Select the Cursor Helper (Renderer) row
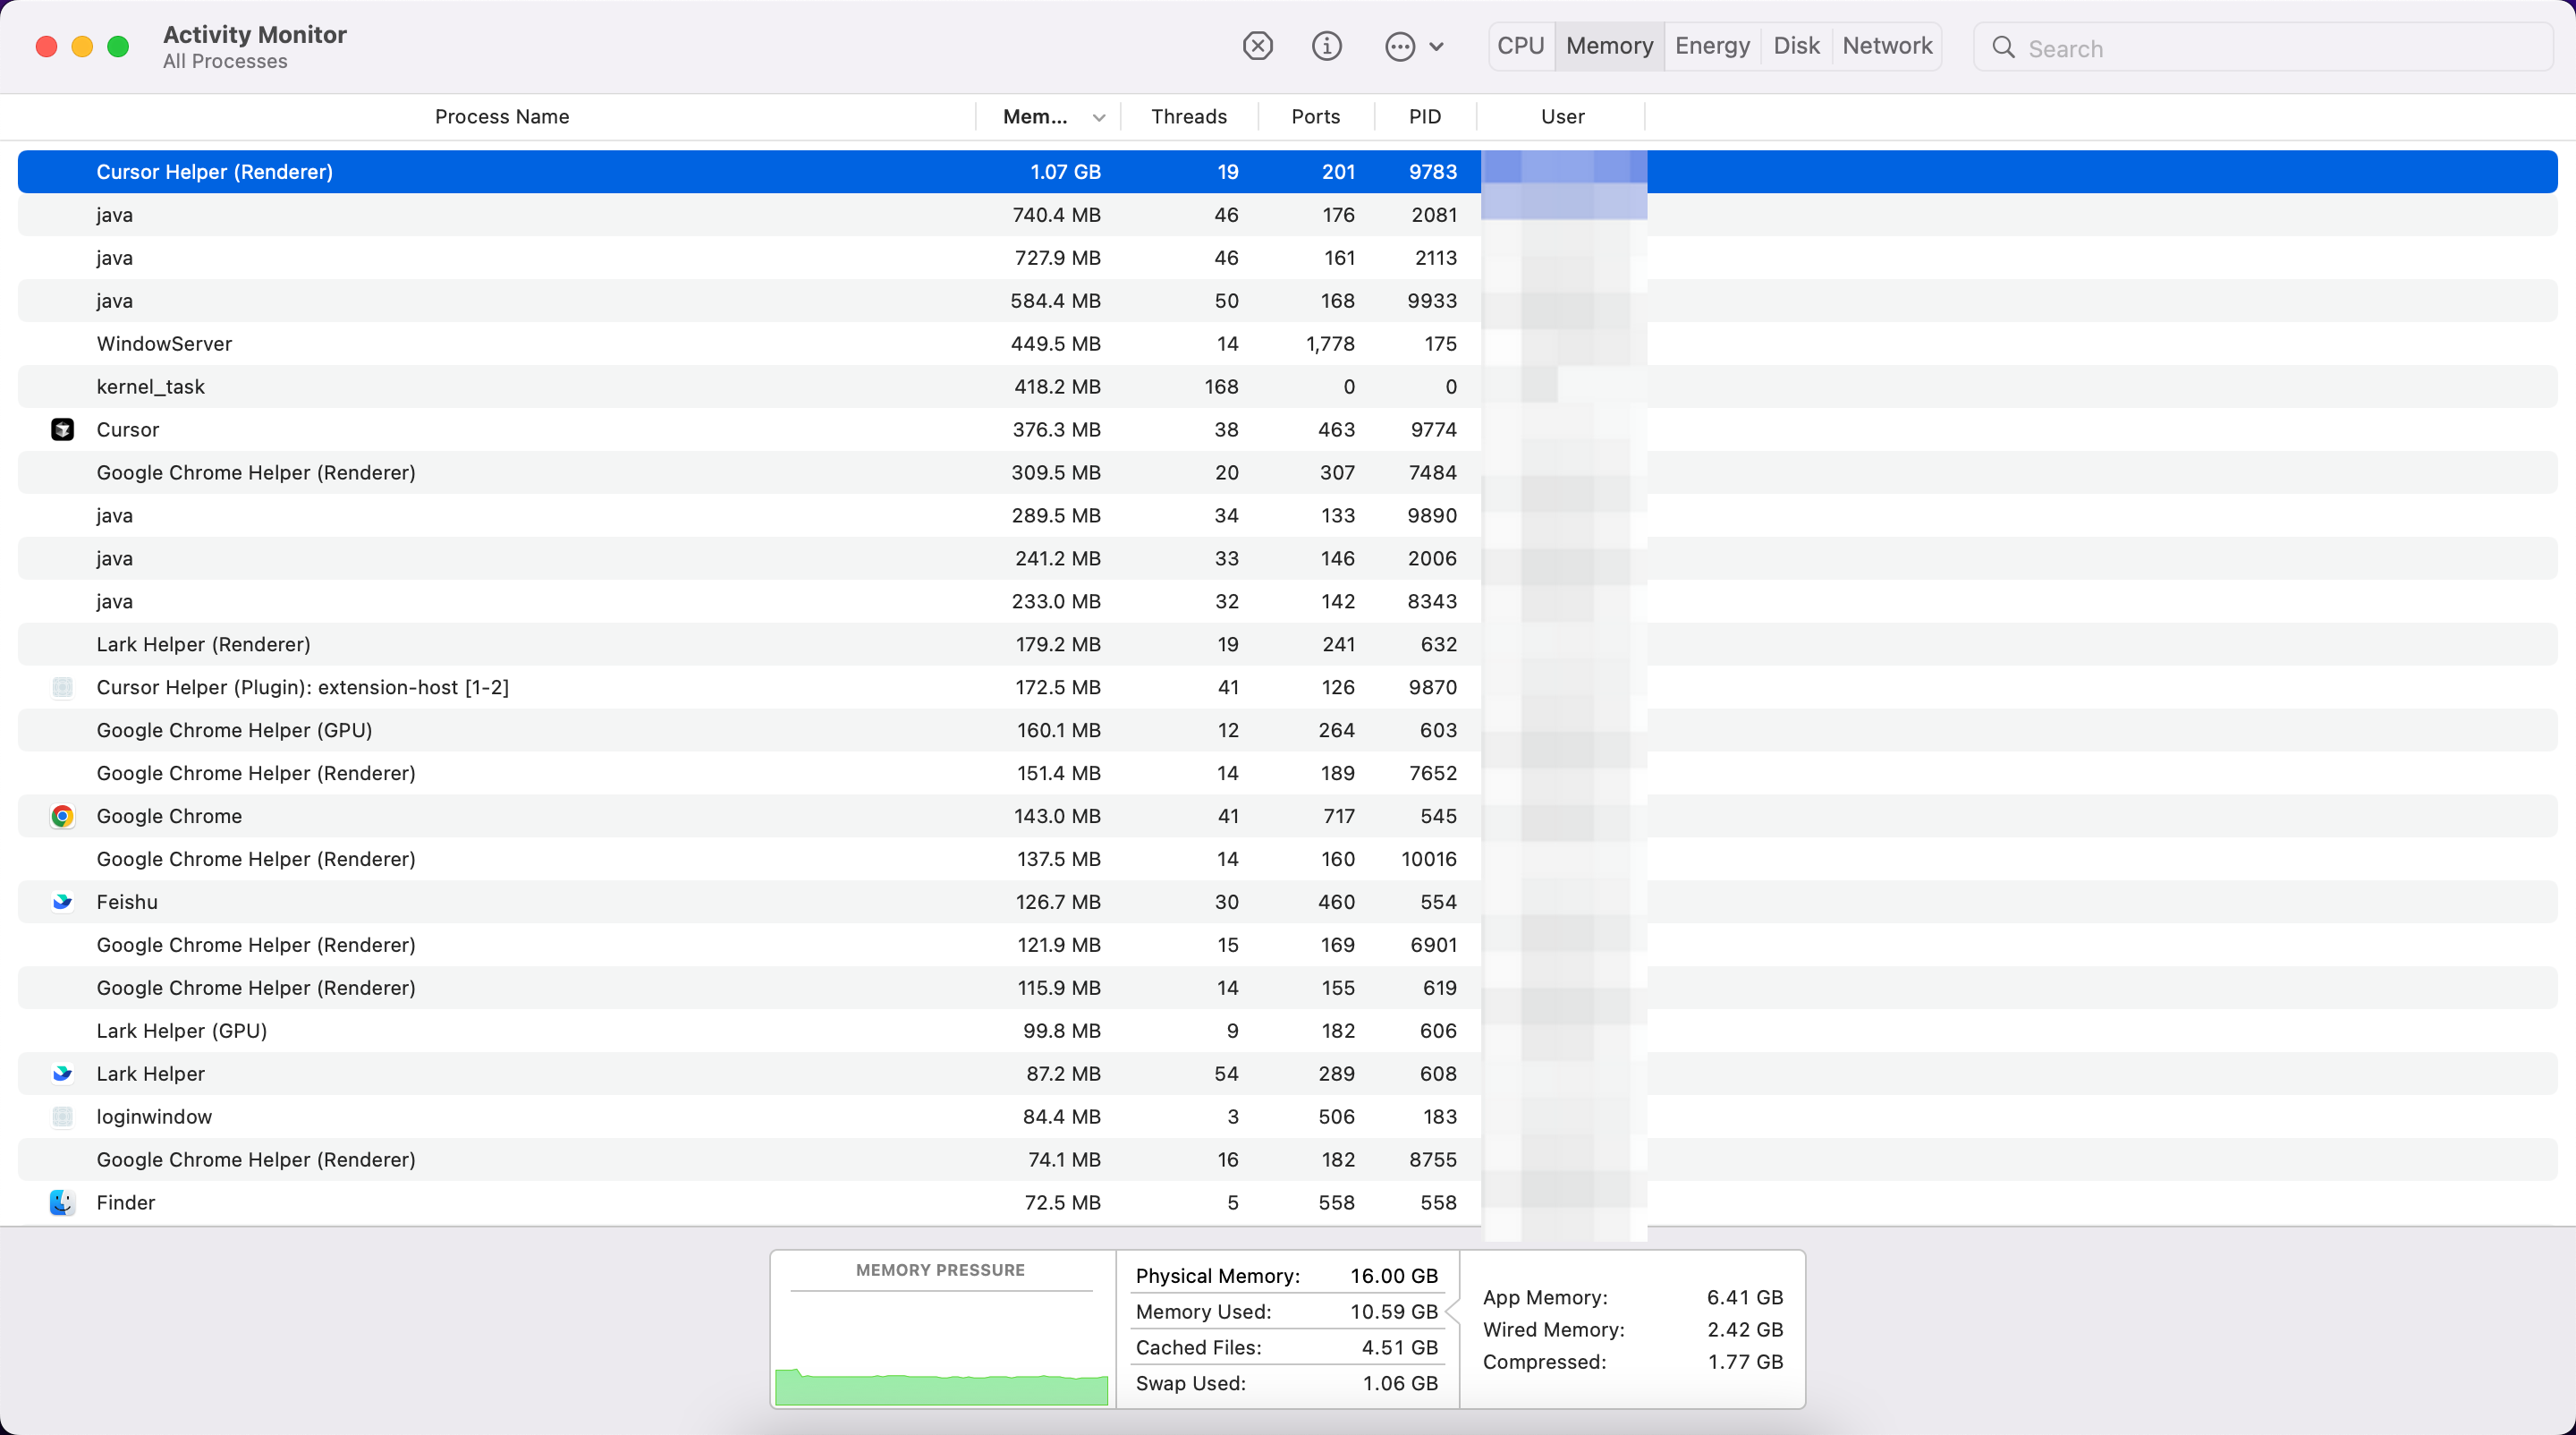 [1287, 172]
